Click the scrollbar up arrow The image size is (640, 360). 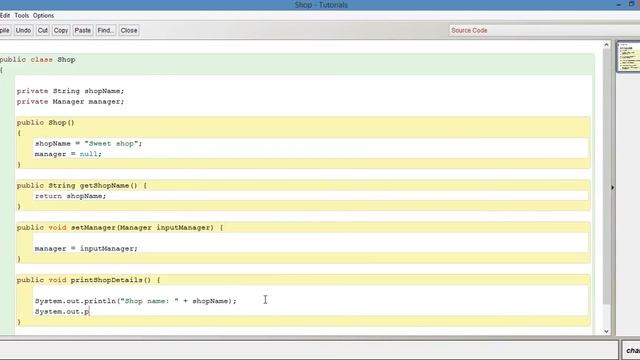[606, 45]
